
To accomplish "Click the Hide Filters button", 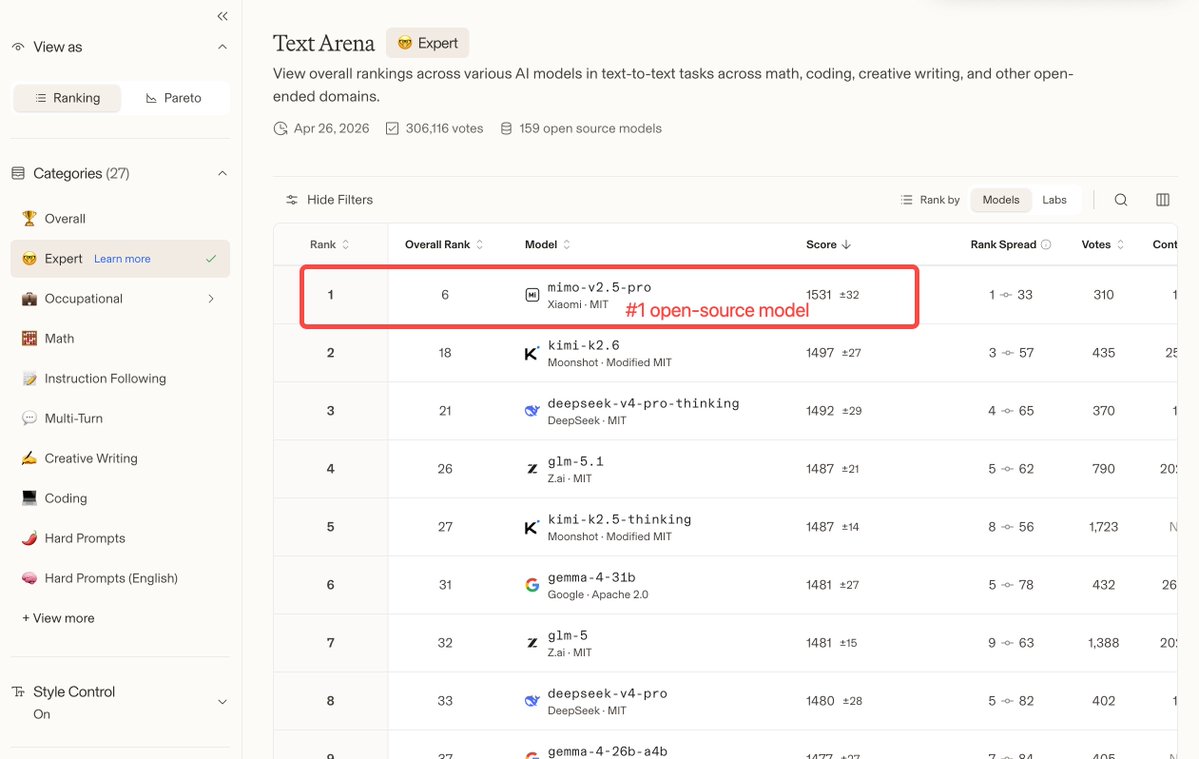I will (330, 199).
